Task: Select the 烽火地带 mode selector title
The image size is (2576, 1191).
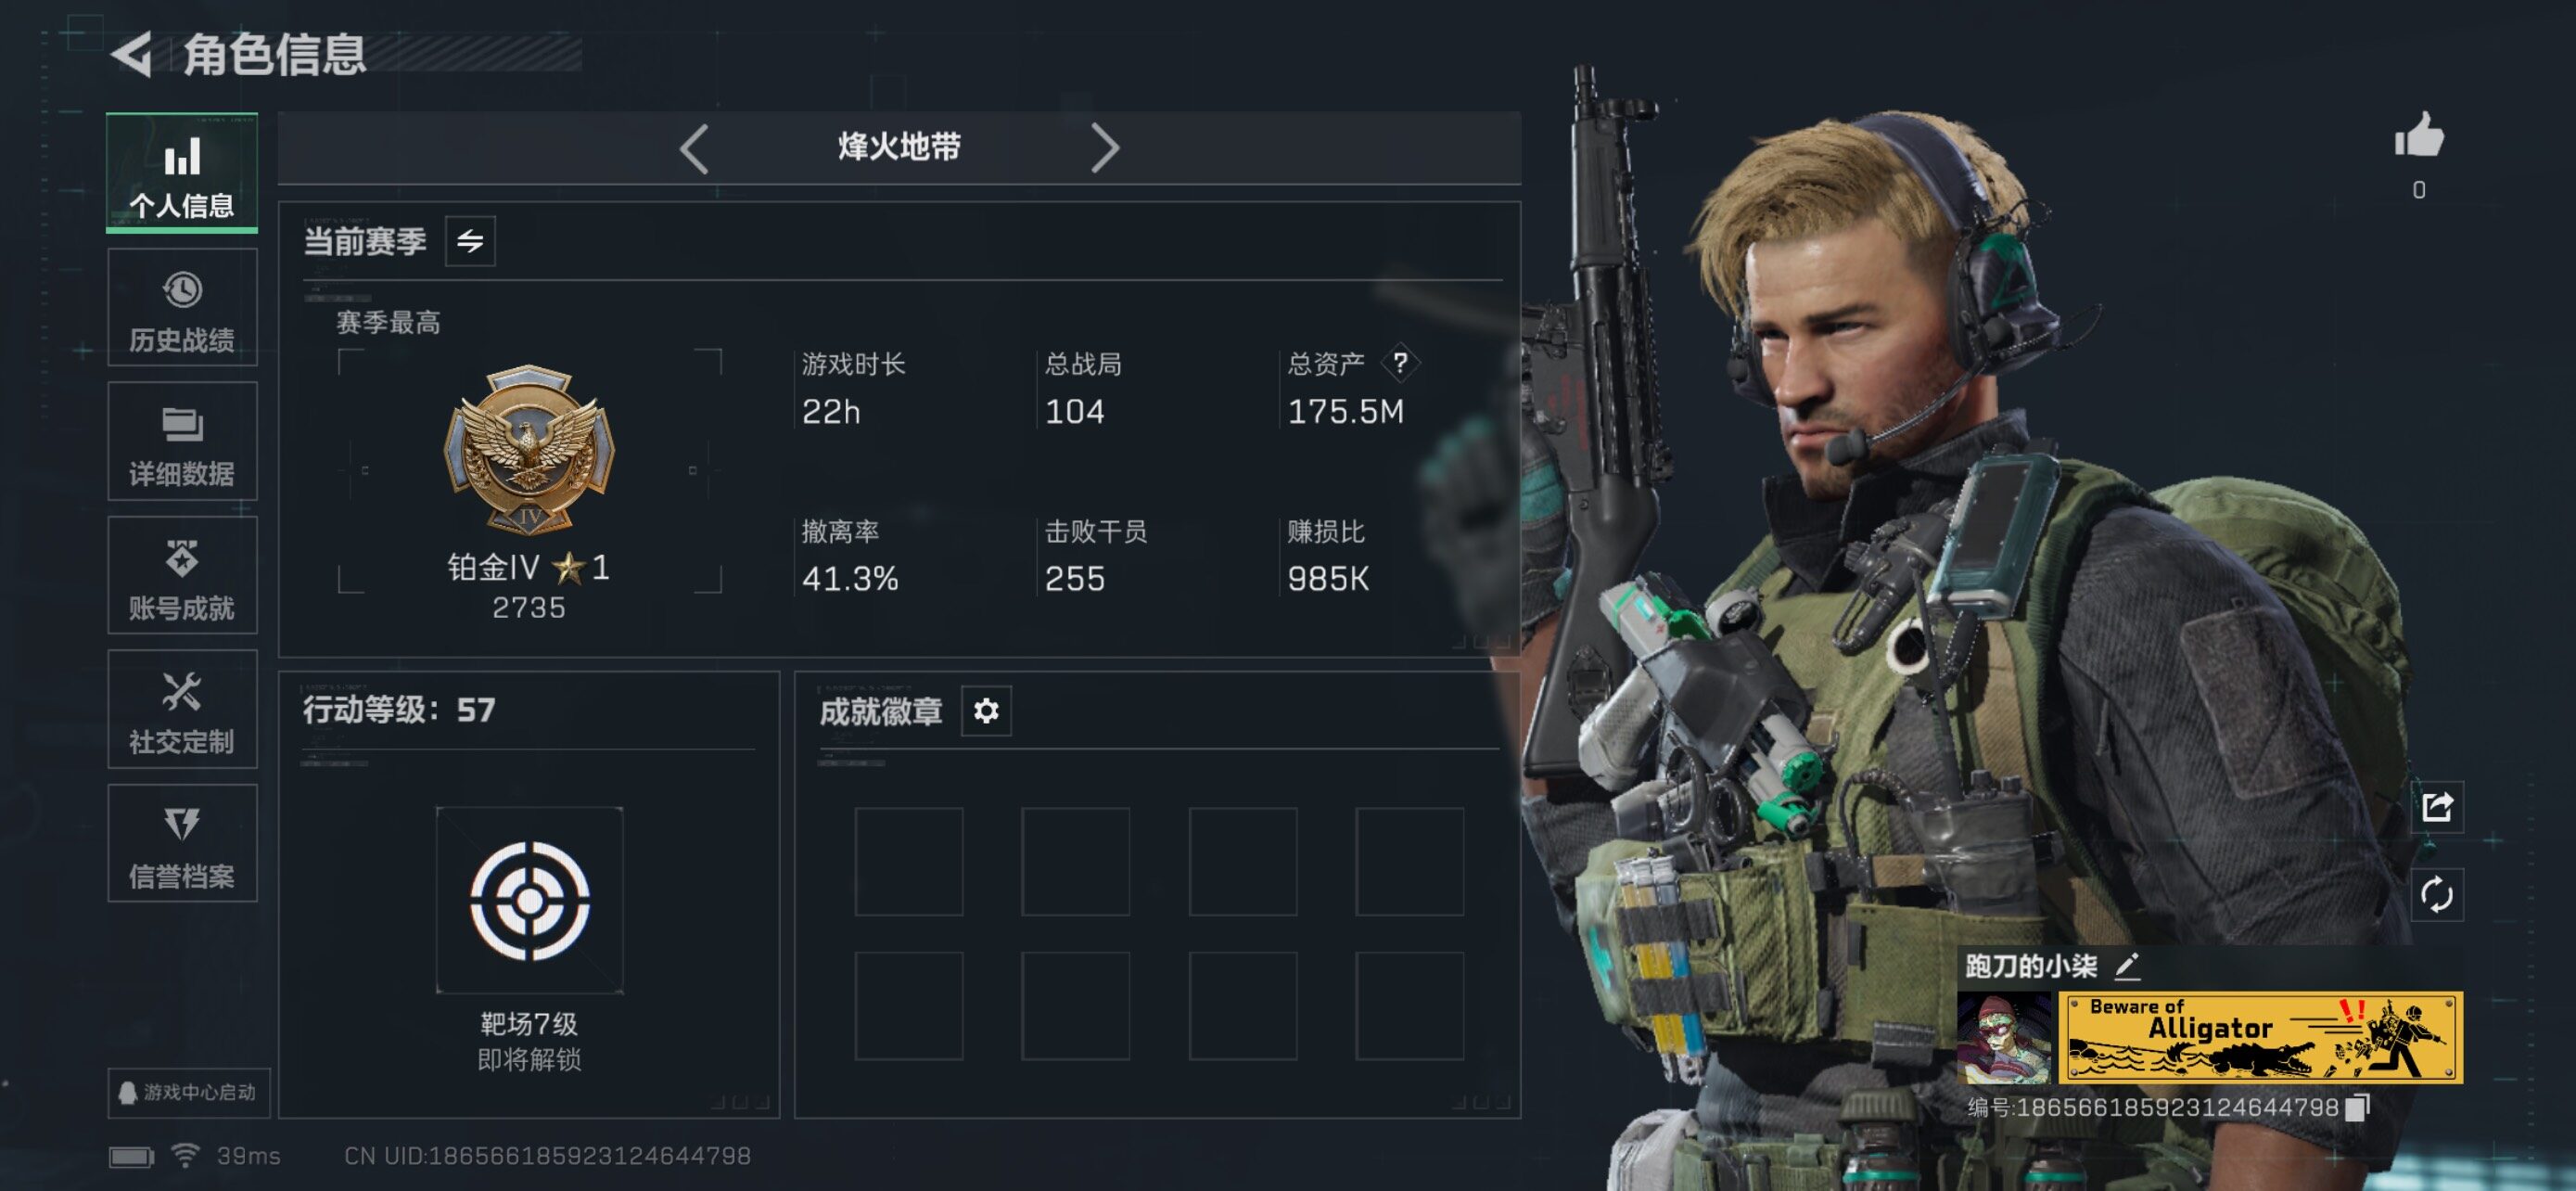Action: pyautogui.click(x=899, y=148)
